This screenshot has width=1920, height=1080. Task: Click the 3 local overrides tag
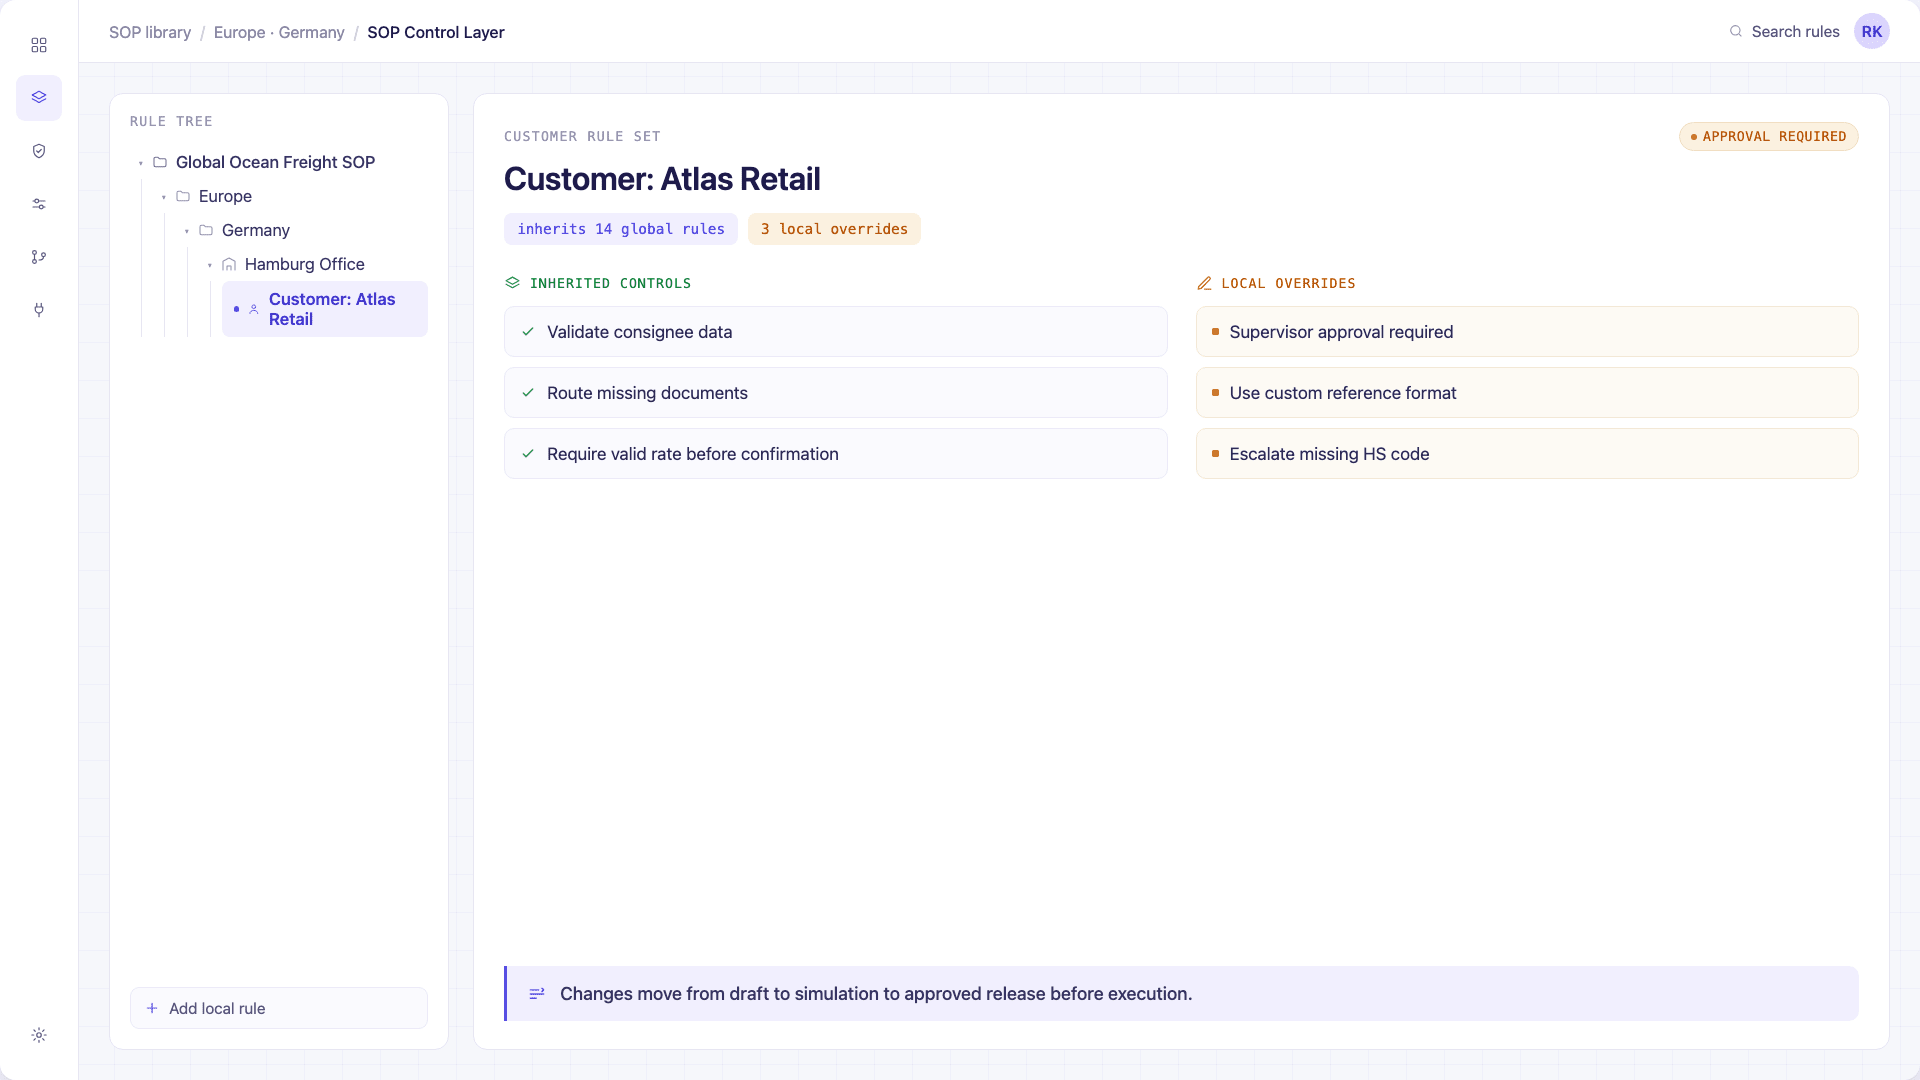point(834,229)
